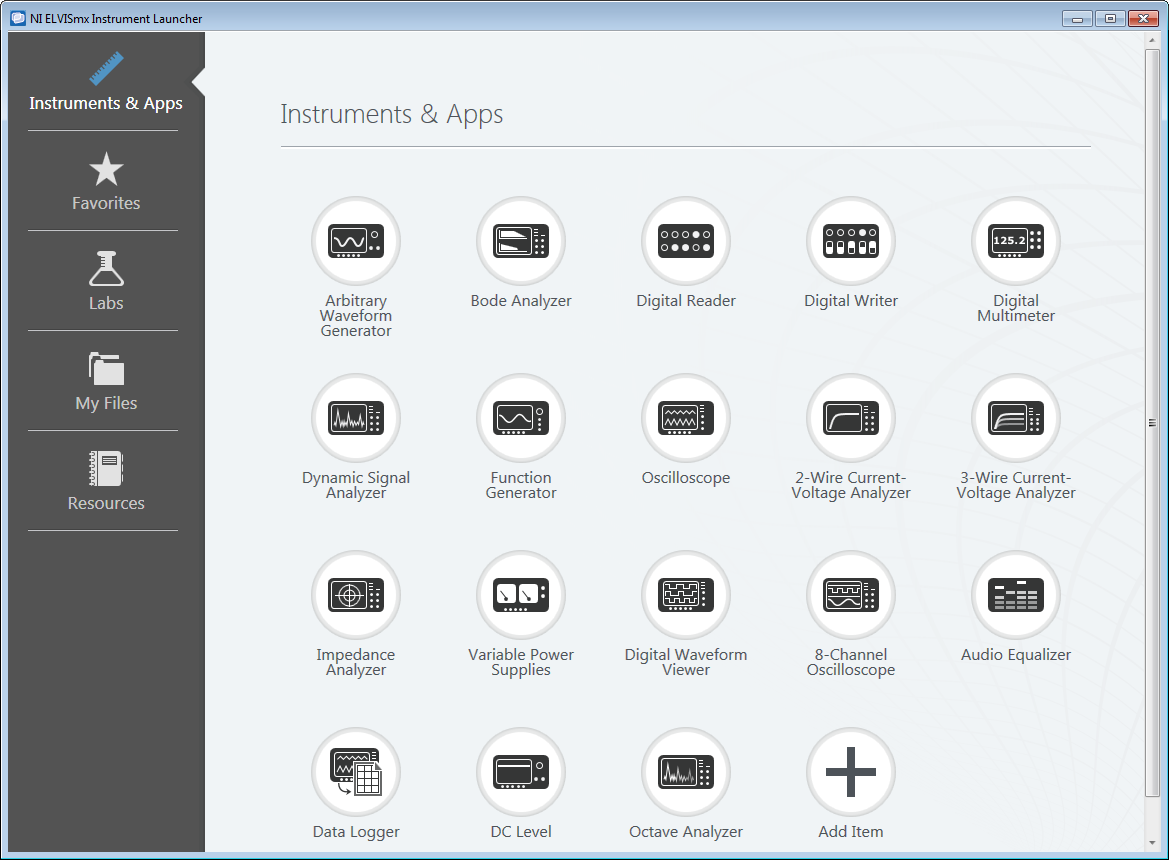Launch the Digital Writer instrument
Image resolution: width=1169 pixels, height=860 pixels.
850,241
